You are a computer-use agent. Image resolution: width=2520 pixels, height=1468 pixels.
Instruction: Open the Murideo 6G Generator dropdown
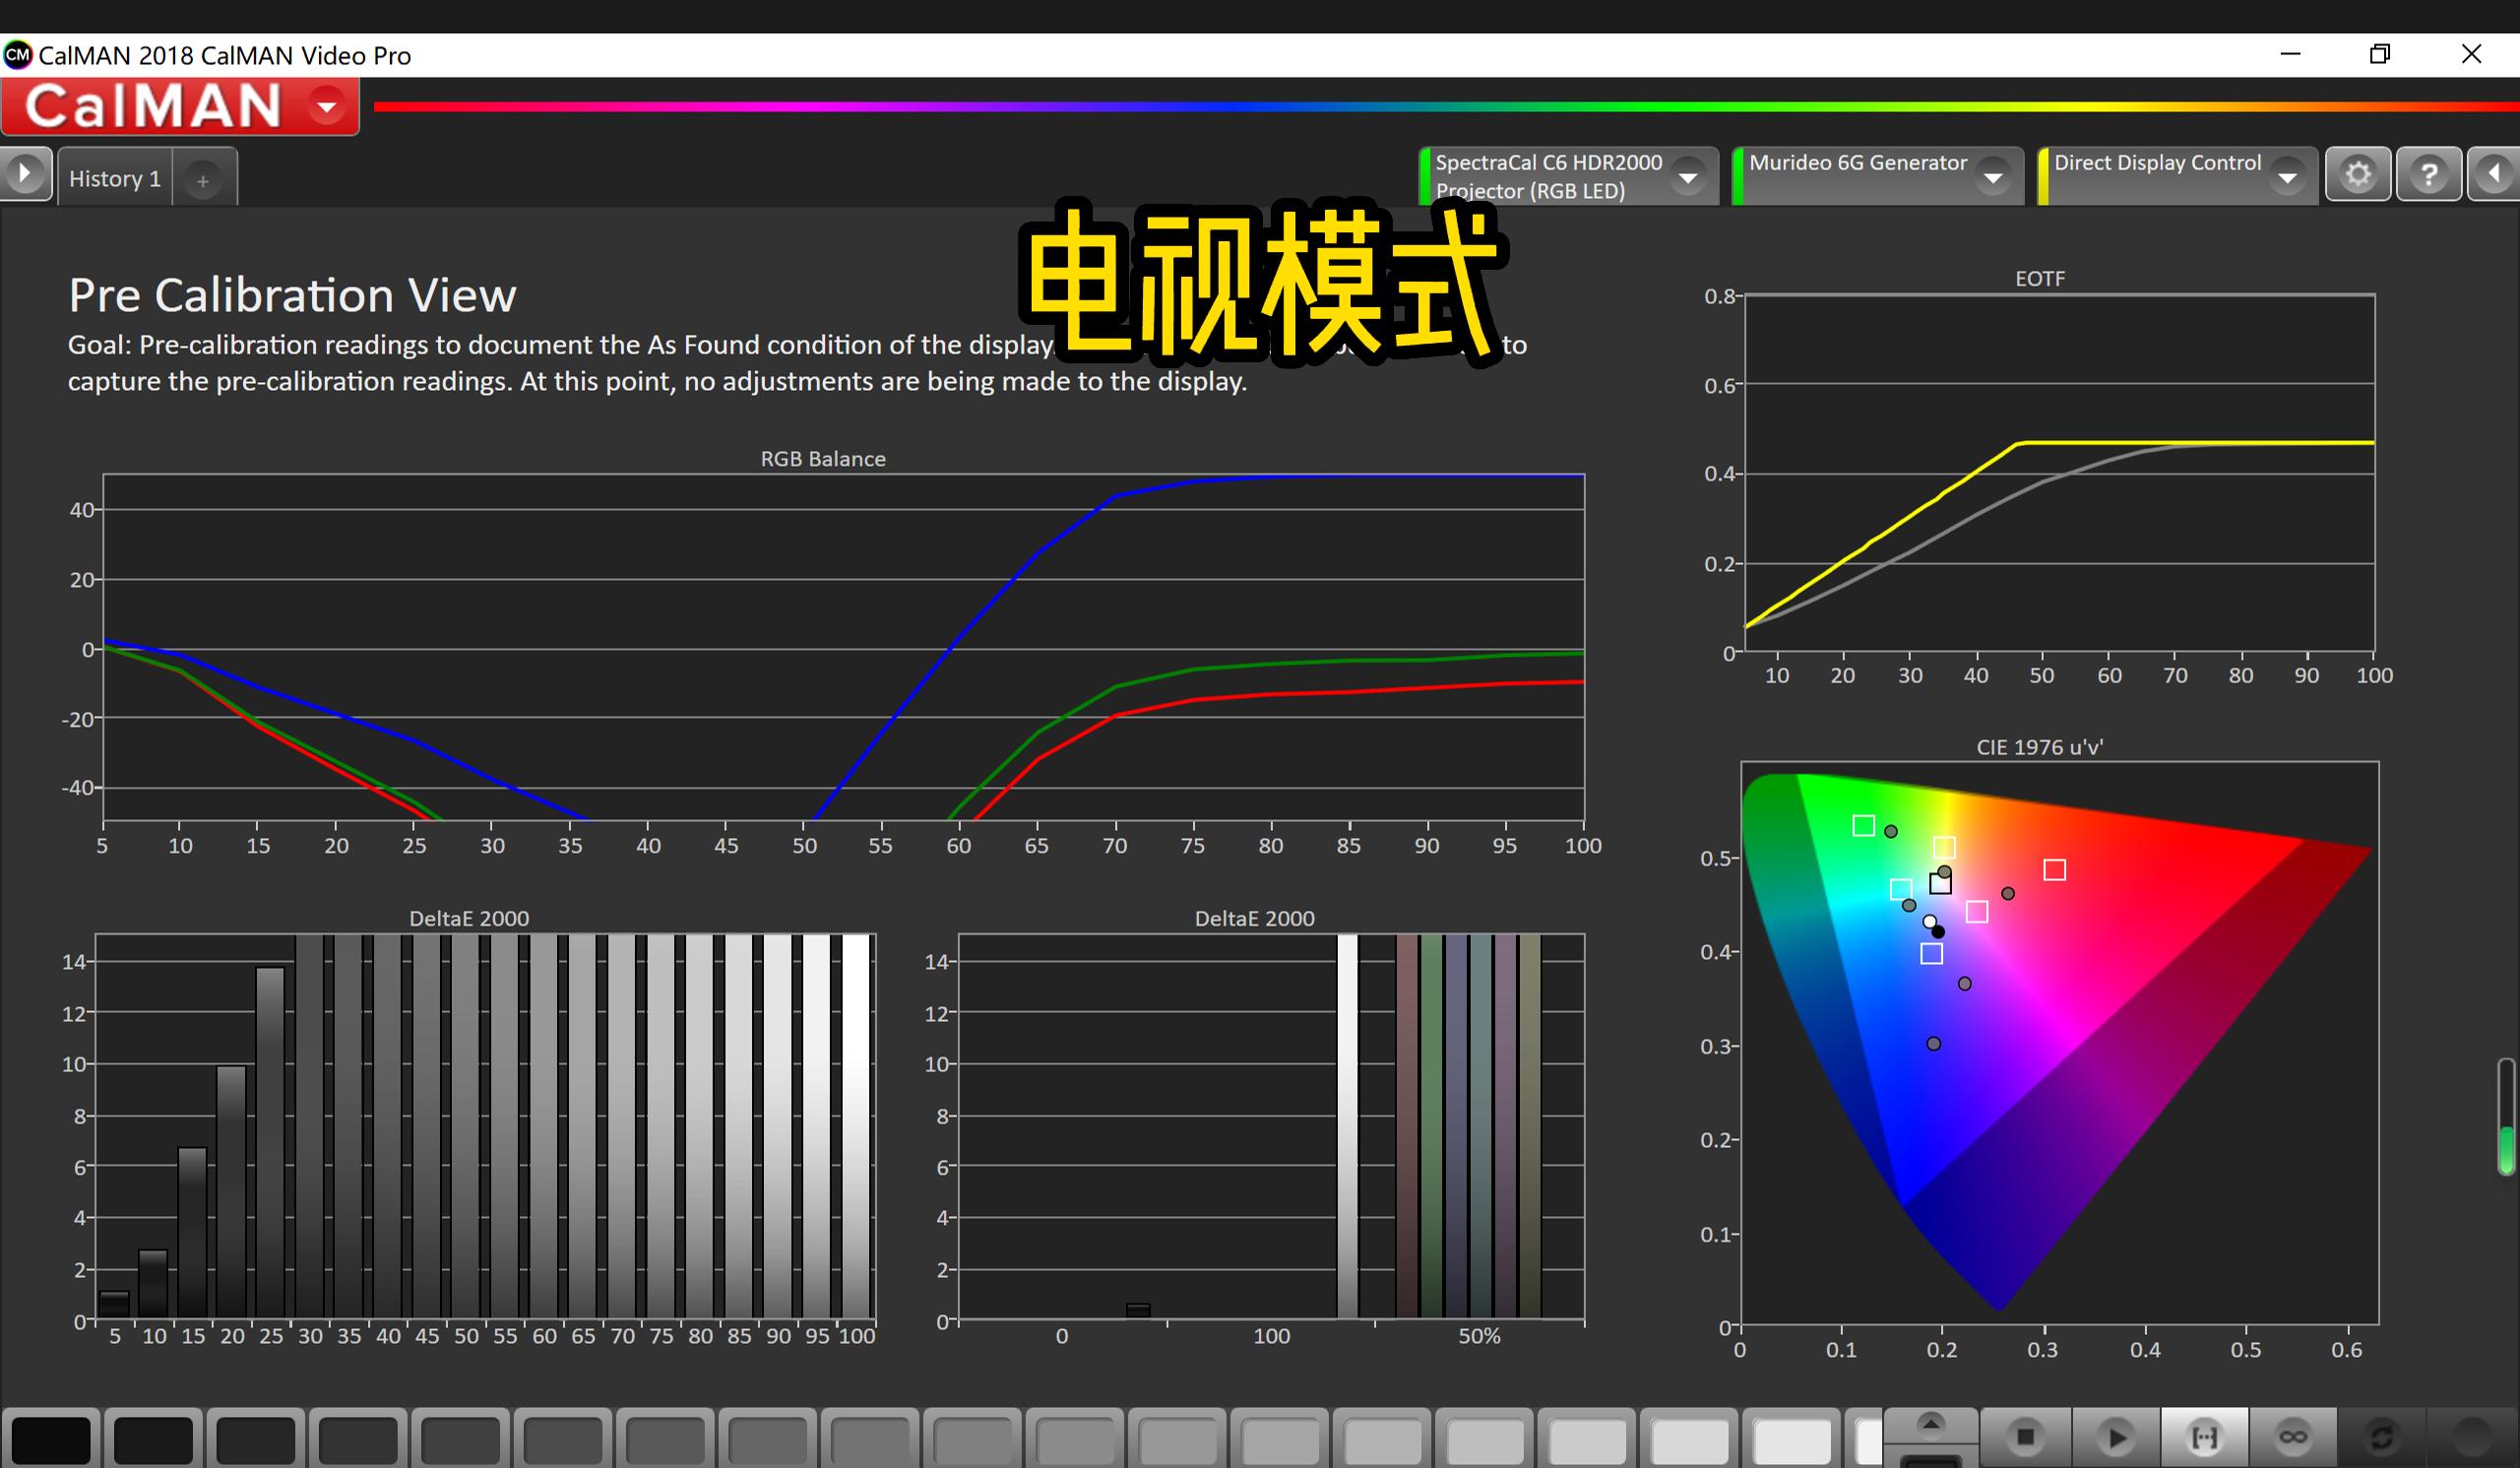[x=1996, y=176]
